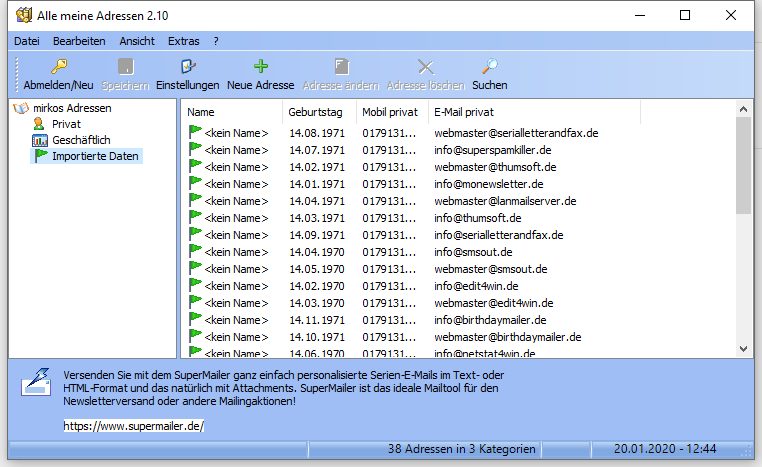Select birthday 14.11.1971 cell
762x467 pixels.
tap(317, 320)
